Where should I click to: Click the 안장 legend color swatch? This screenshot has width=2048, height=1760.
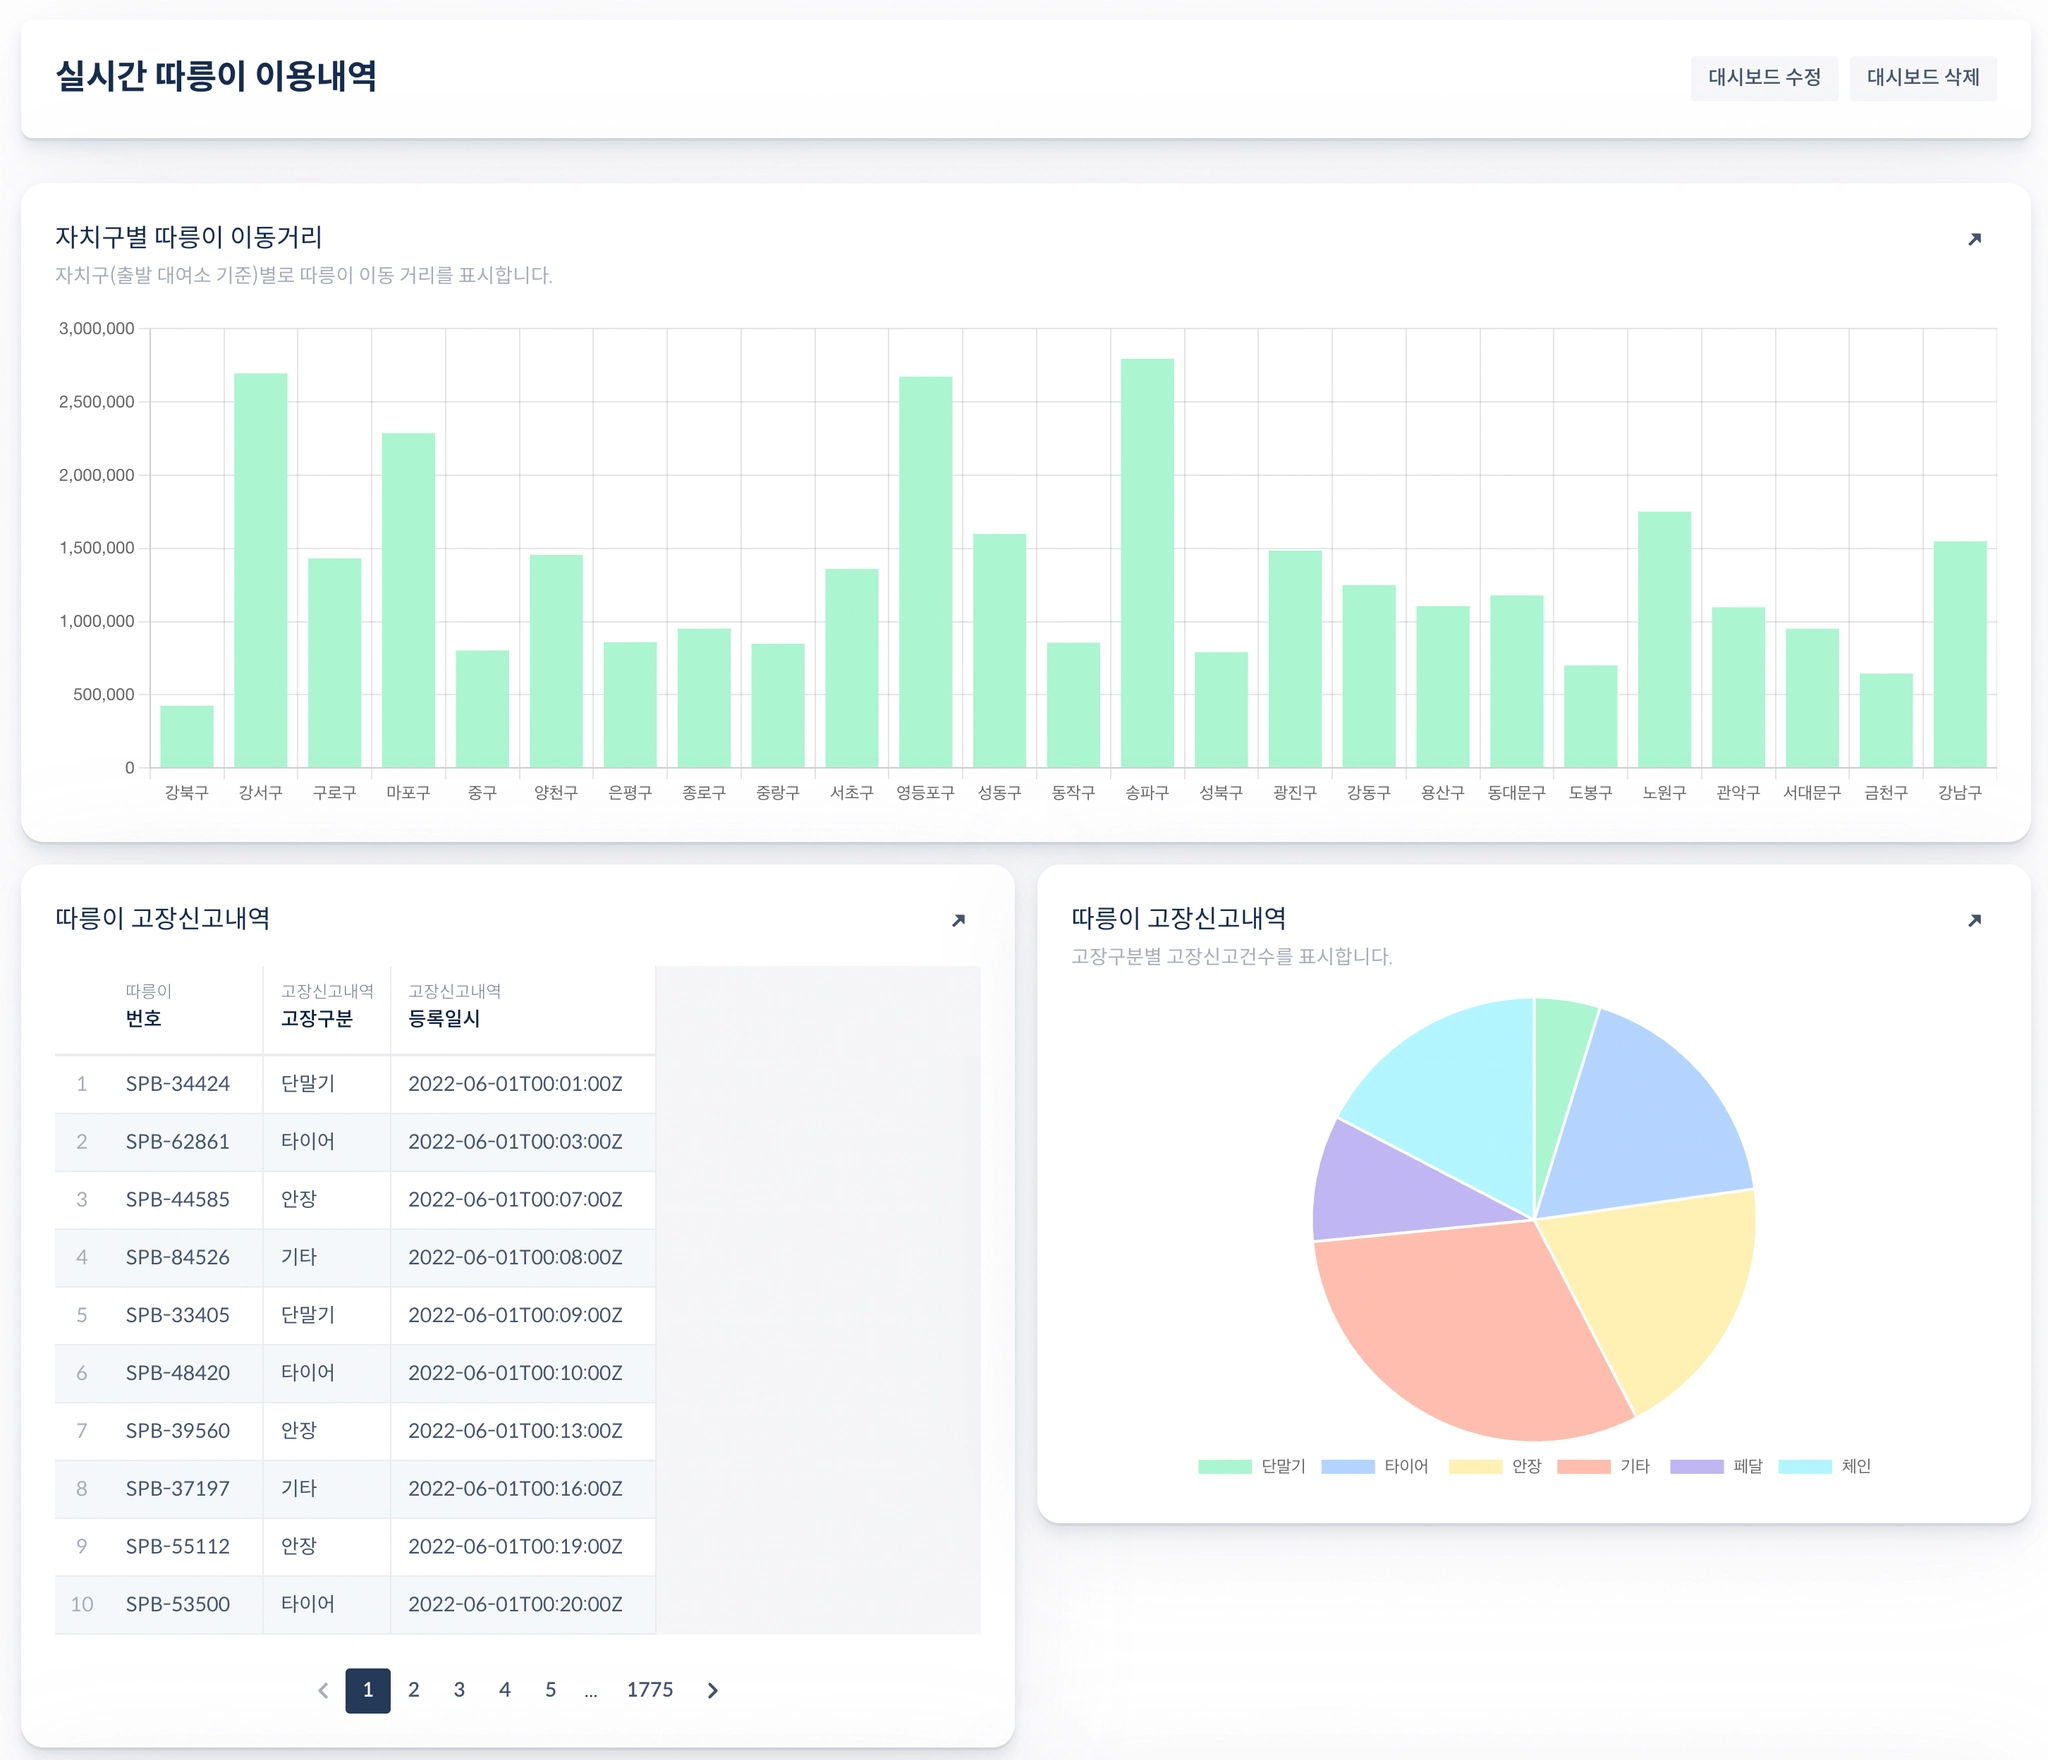tap(1475, 1466)
